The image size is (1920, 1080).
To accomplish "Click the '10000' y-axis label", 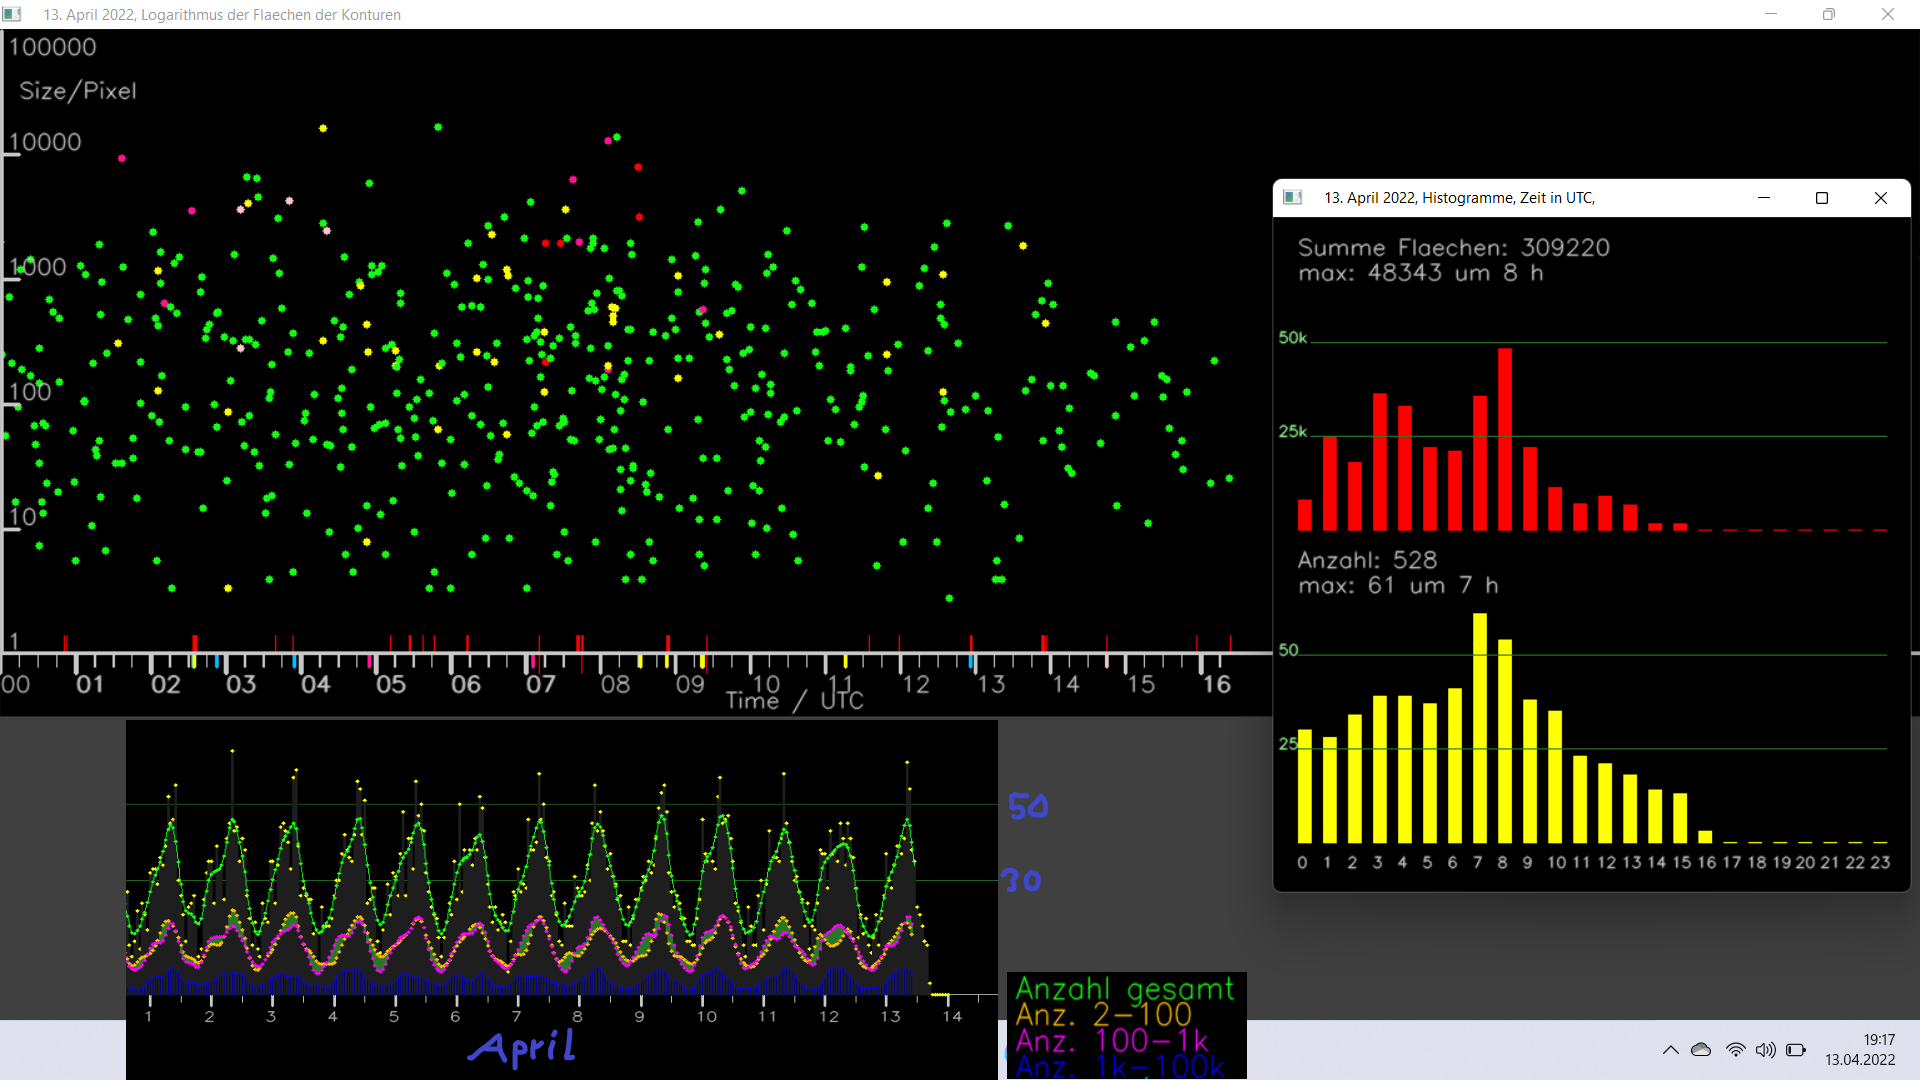I will coord(45,142).
